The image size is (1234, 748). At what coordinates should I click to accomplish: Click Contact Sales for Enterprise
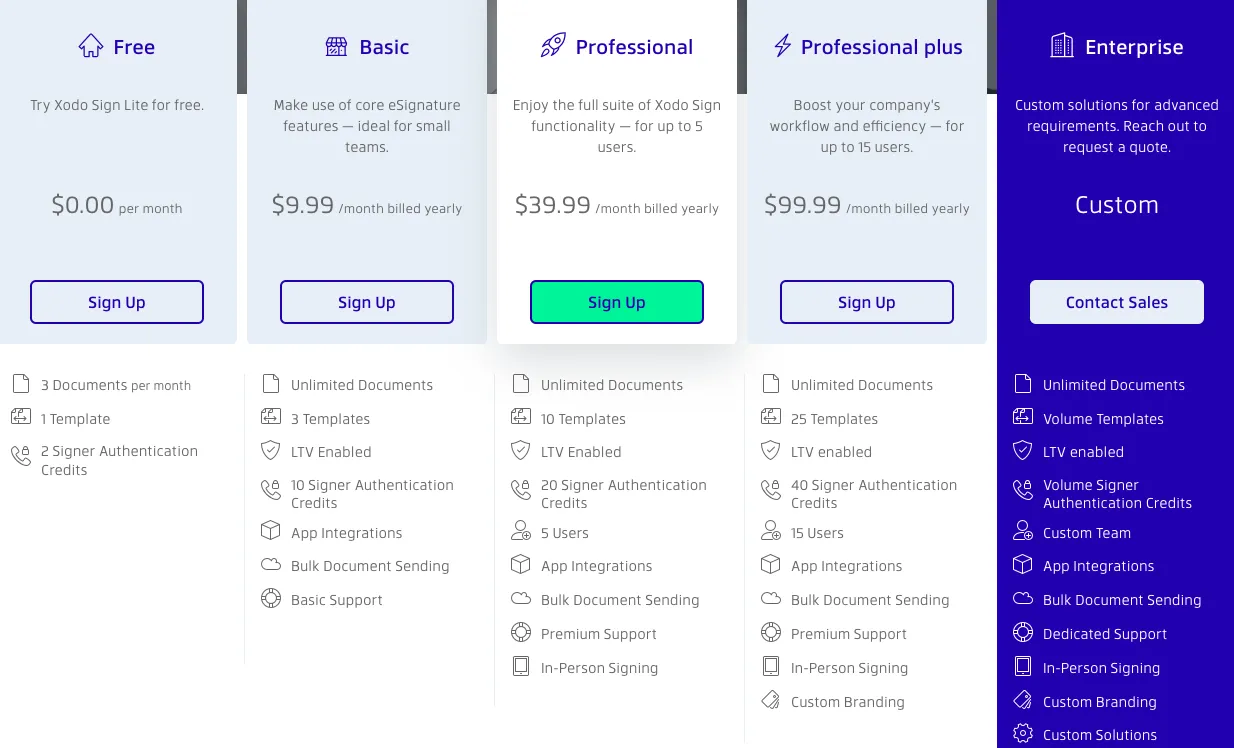[1116, 302]
